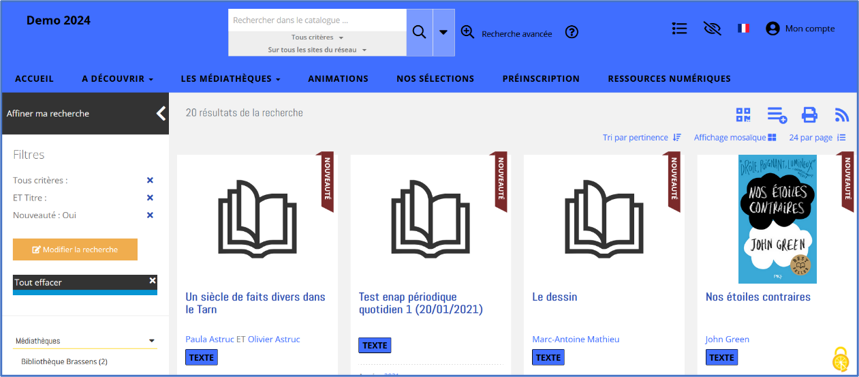Open cover placeholder of Un siècle de faits divers
Screen dimensions: 859x377
click(257, 218)
